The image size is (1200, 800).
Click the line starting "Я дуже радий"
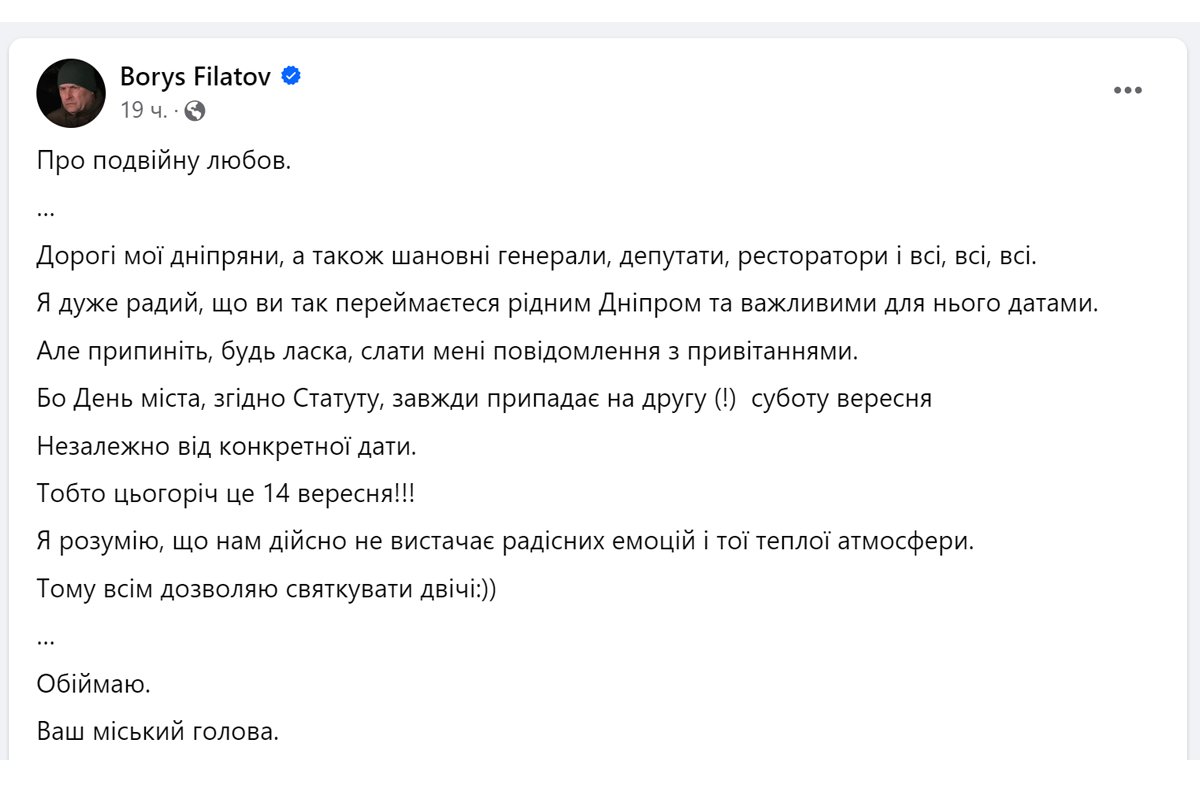(567, 304)
